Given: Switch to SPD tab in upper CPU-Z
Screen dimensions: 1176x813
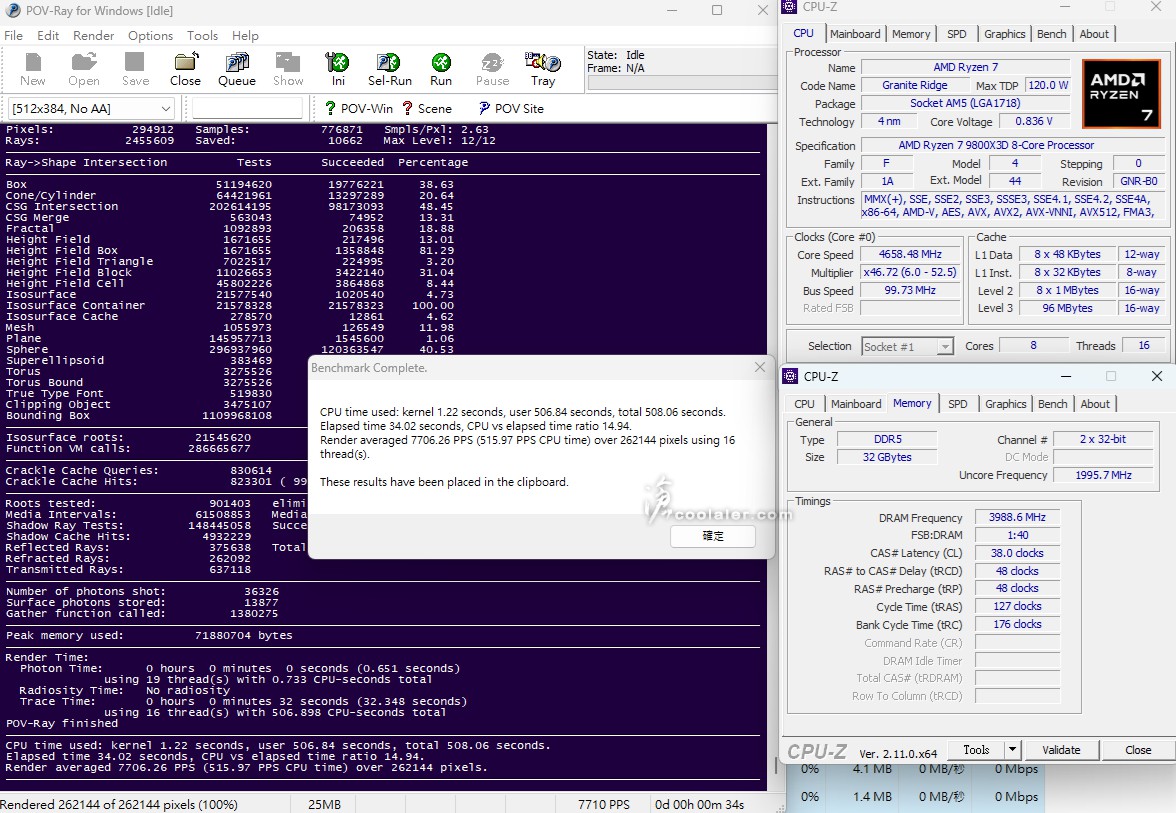Looking at the screenshot, I should (x=957, y=34).
